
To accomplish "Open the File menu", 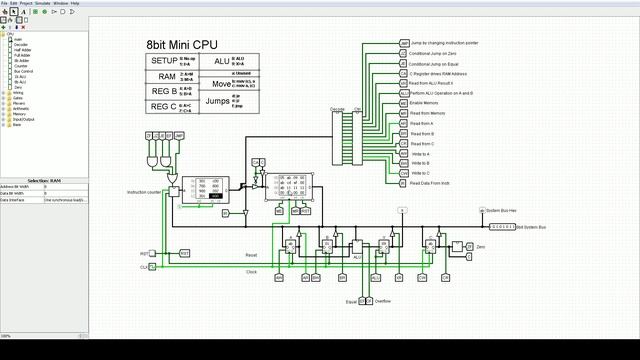I will 4,3.
